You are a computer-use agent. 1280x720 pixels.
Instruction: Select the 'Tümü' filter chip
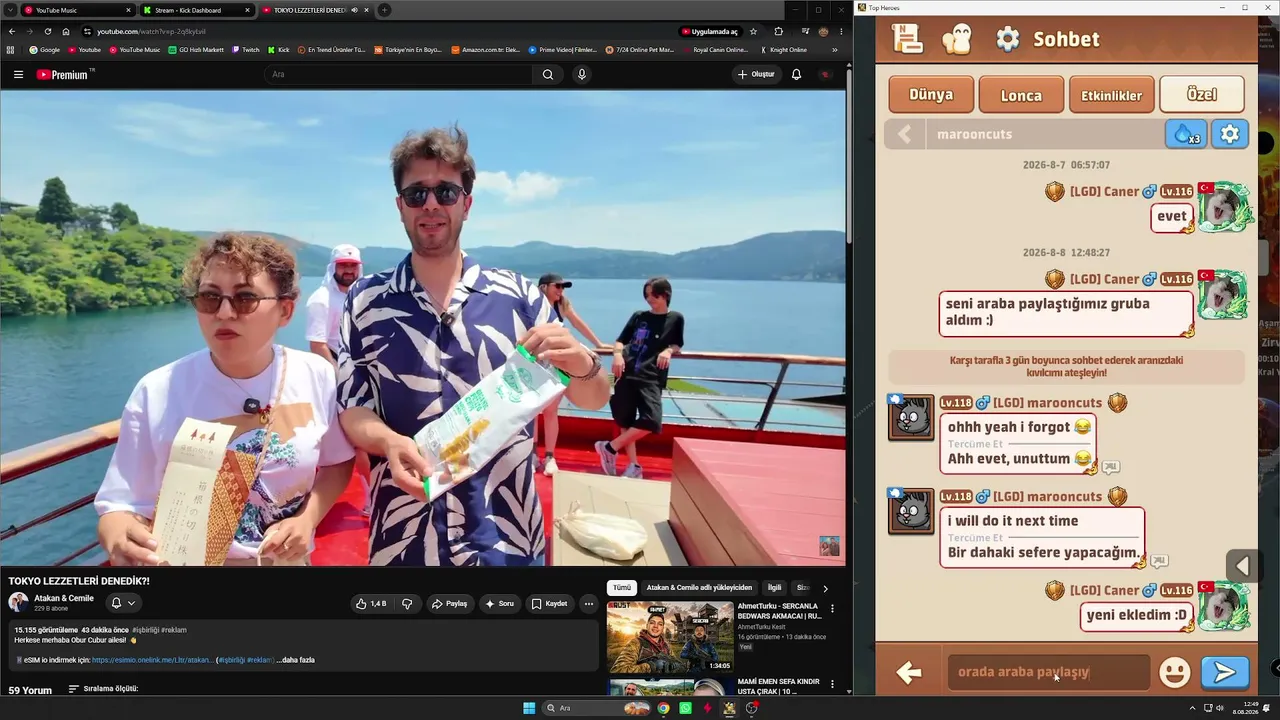pyautogui.click(x=622, y=588)
